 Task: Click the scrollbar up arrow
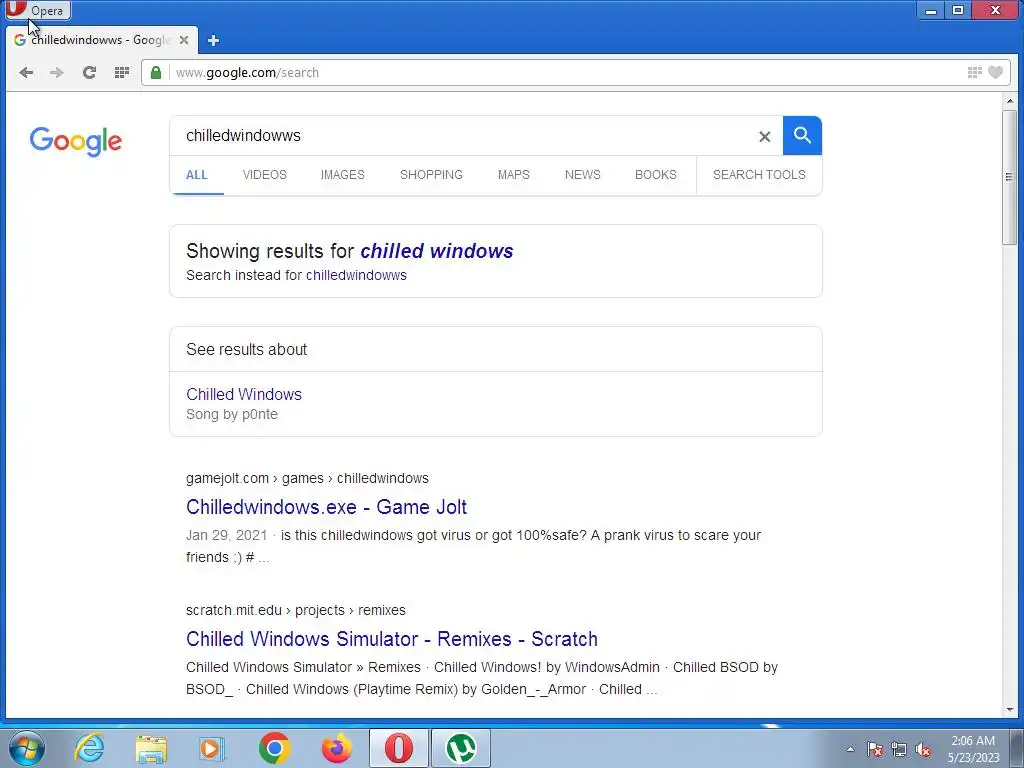click(1010, 101)
